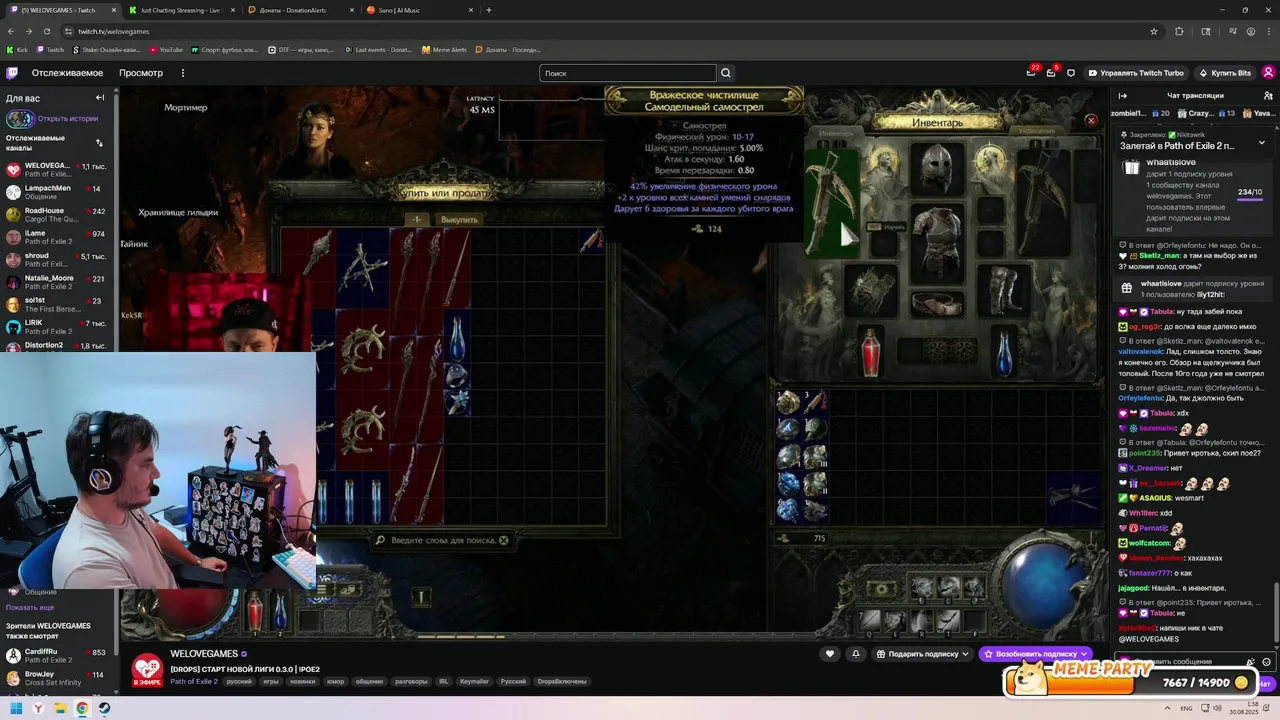Select the red life flask in inventory
The height and width of the screenshot is (720, 1280).
click(871, 354)
